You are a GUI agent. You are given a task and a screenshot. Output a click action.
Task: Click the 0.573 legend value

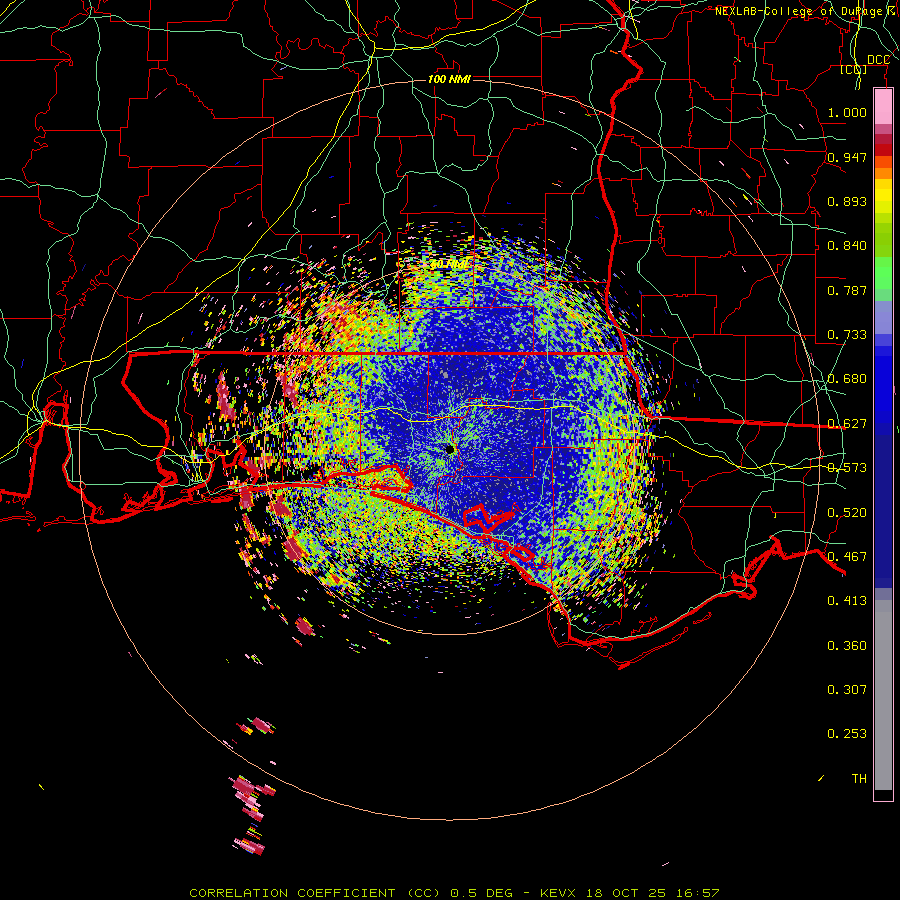click(847, 468)
